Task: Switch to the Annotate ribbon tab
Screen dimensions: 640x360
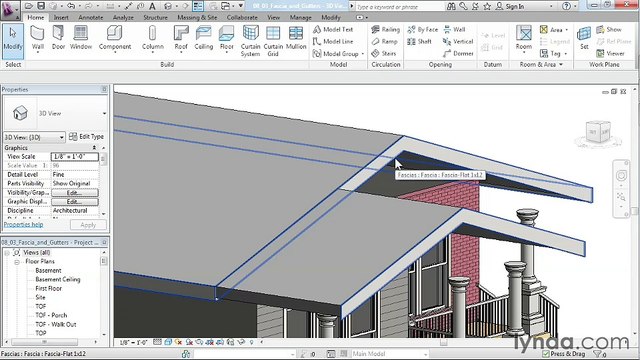Action: (x=91, y=18)
